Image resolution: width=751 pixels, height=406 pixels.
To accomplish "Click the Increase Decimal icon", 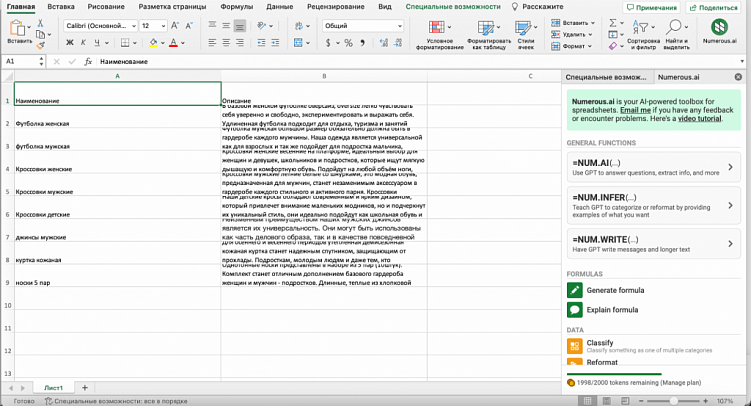I will tap(384, 43).
